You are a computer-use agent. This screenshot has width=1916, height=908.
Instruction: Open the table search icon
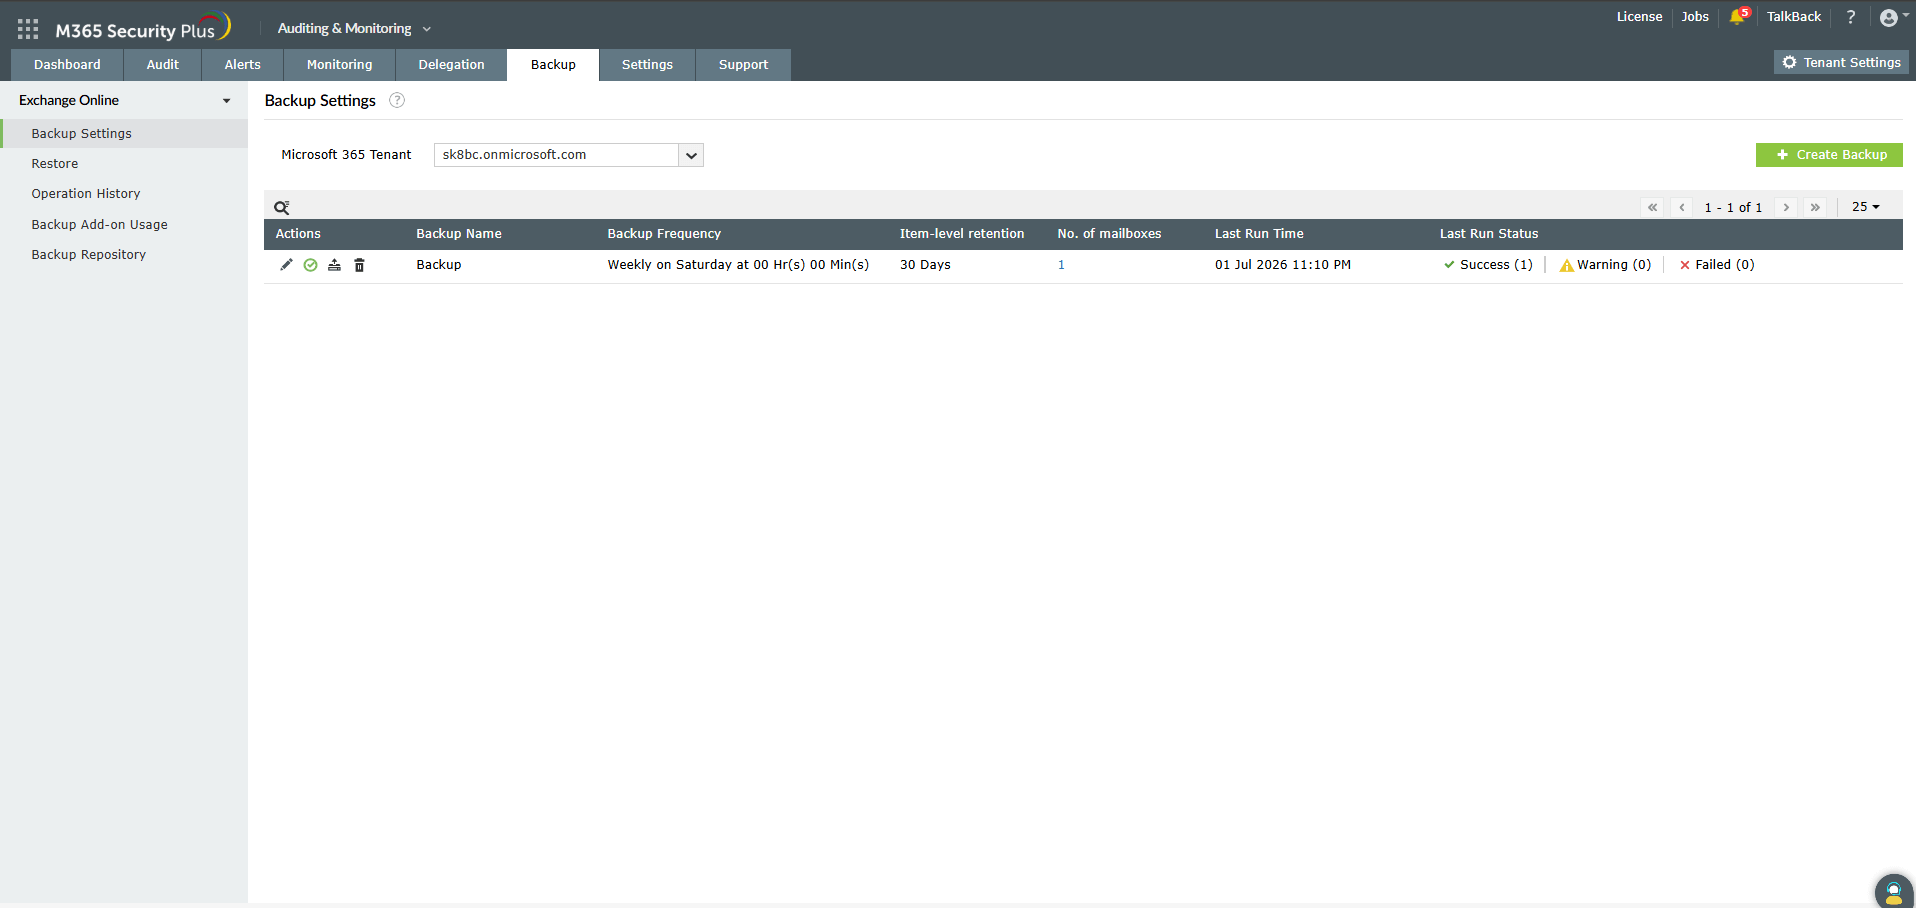282,207
